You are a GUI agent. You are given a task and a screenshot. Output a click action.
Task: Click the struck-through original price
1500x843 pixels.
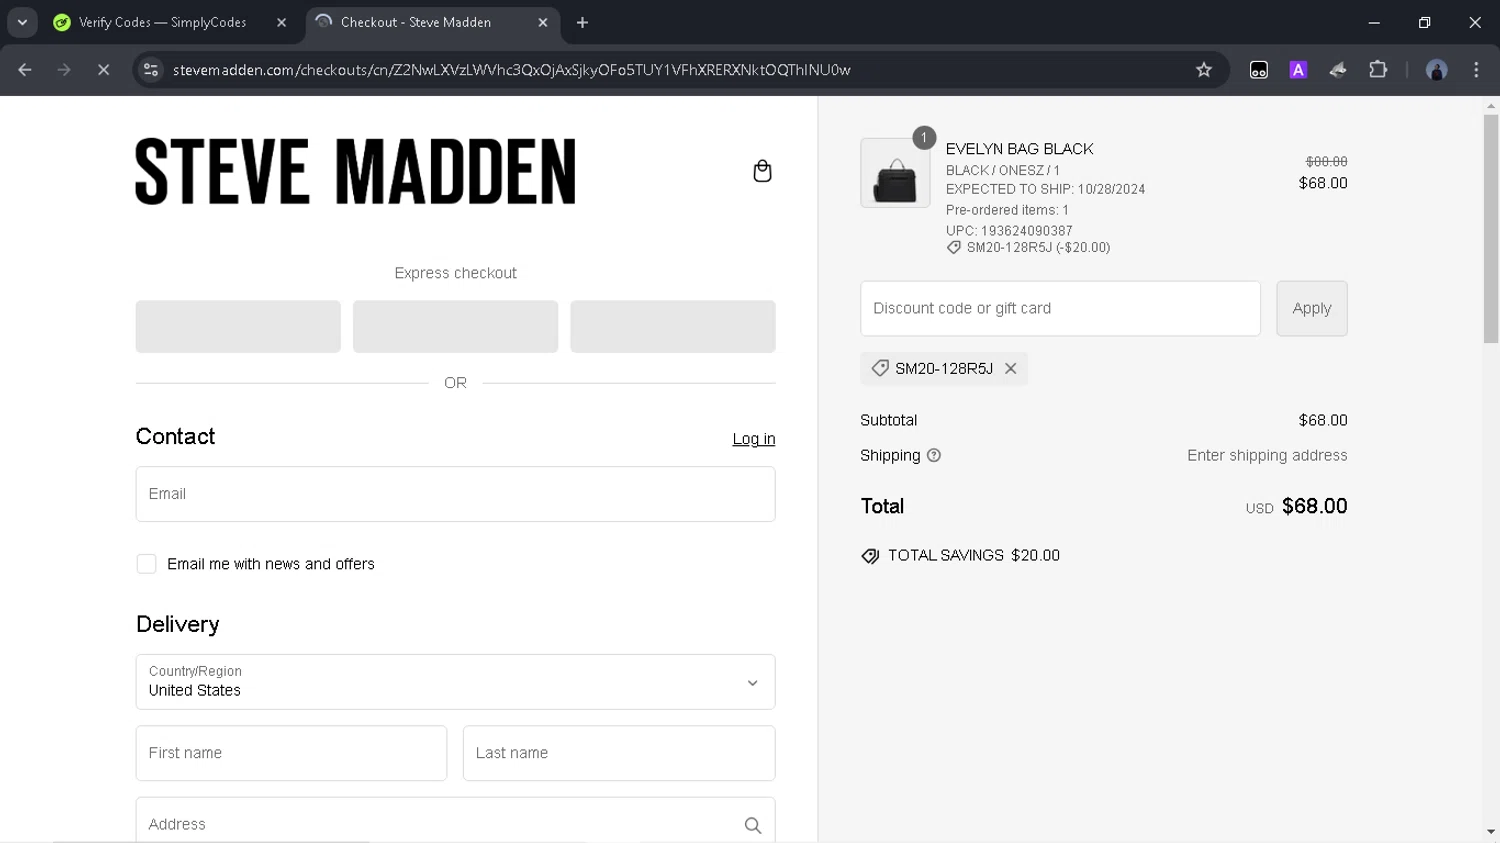pos(1326,162)
